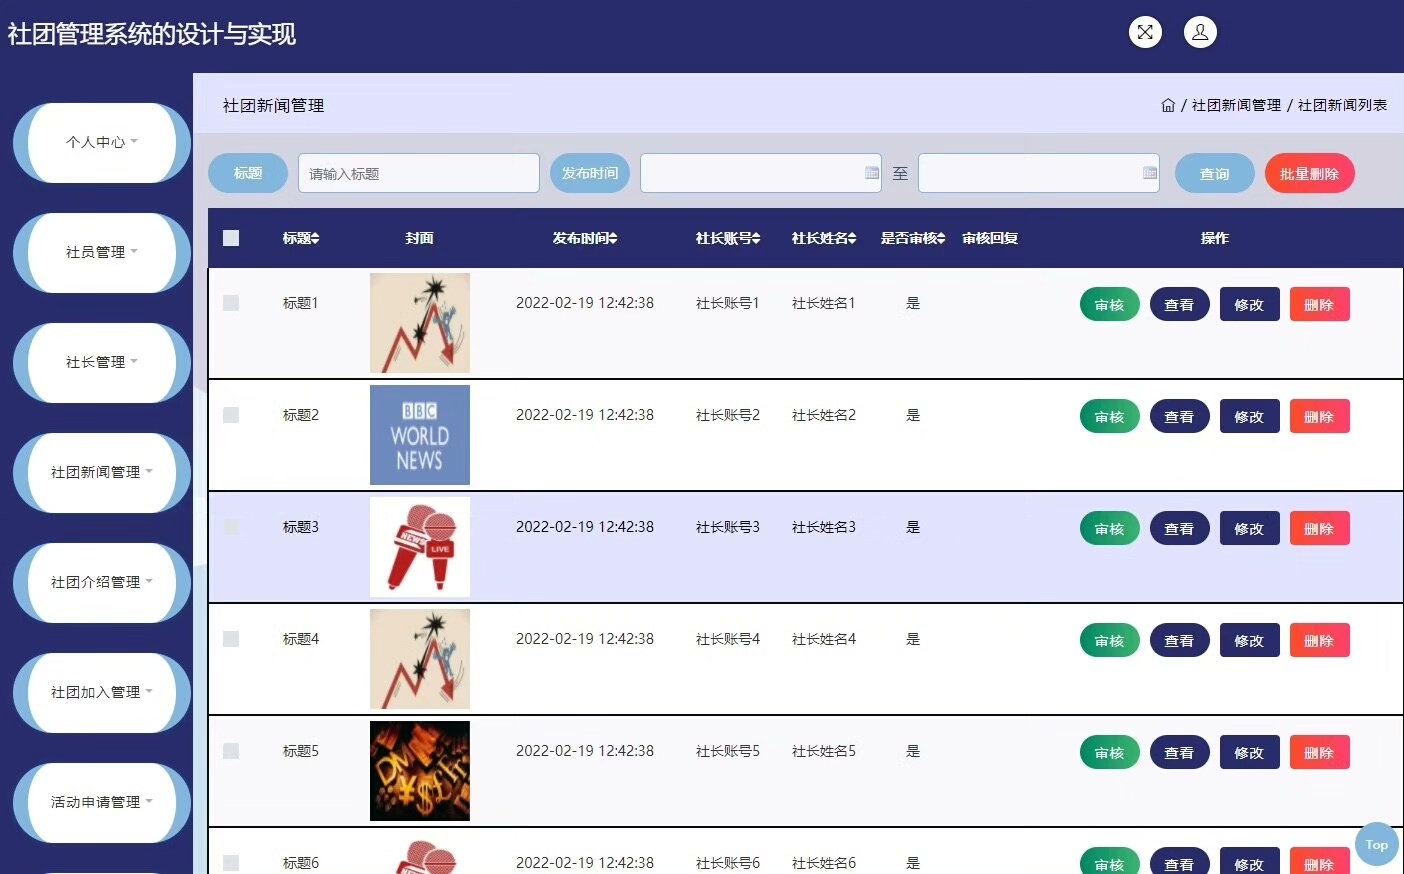Open the microphone cover thumbnail for 标题3
The width and height of the screenshot is (1404, 874).
(420, 547)
